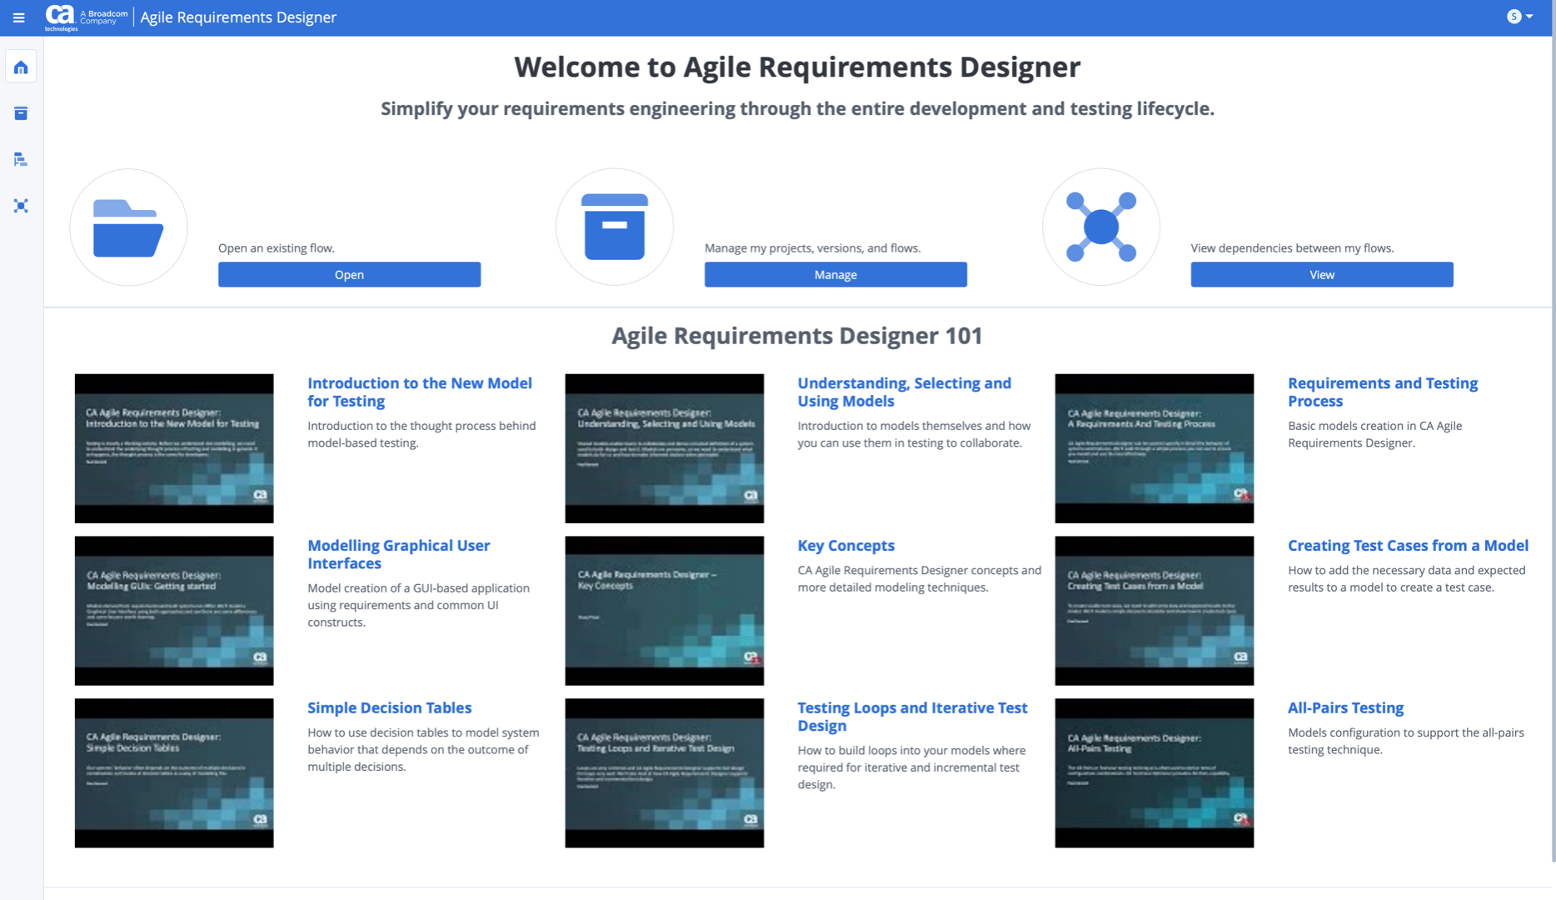This screenshot has width=1556, height=900.
Task: Open the "Modelling Graphical User Interfaces" link
Action: (x=399, y=554)
